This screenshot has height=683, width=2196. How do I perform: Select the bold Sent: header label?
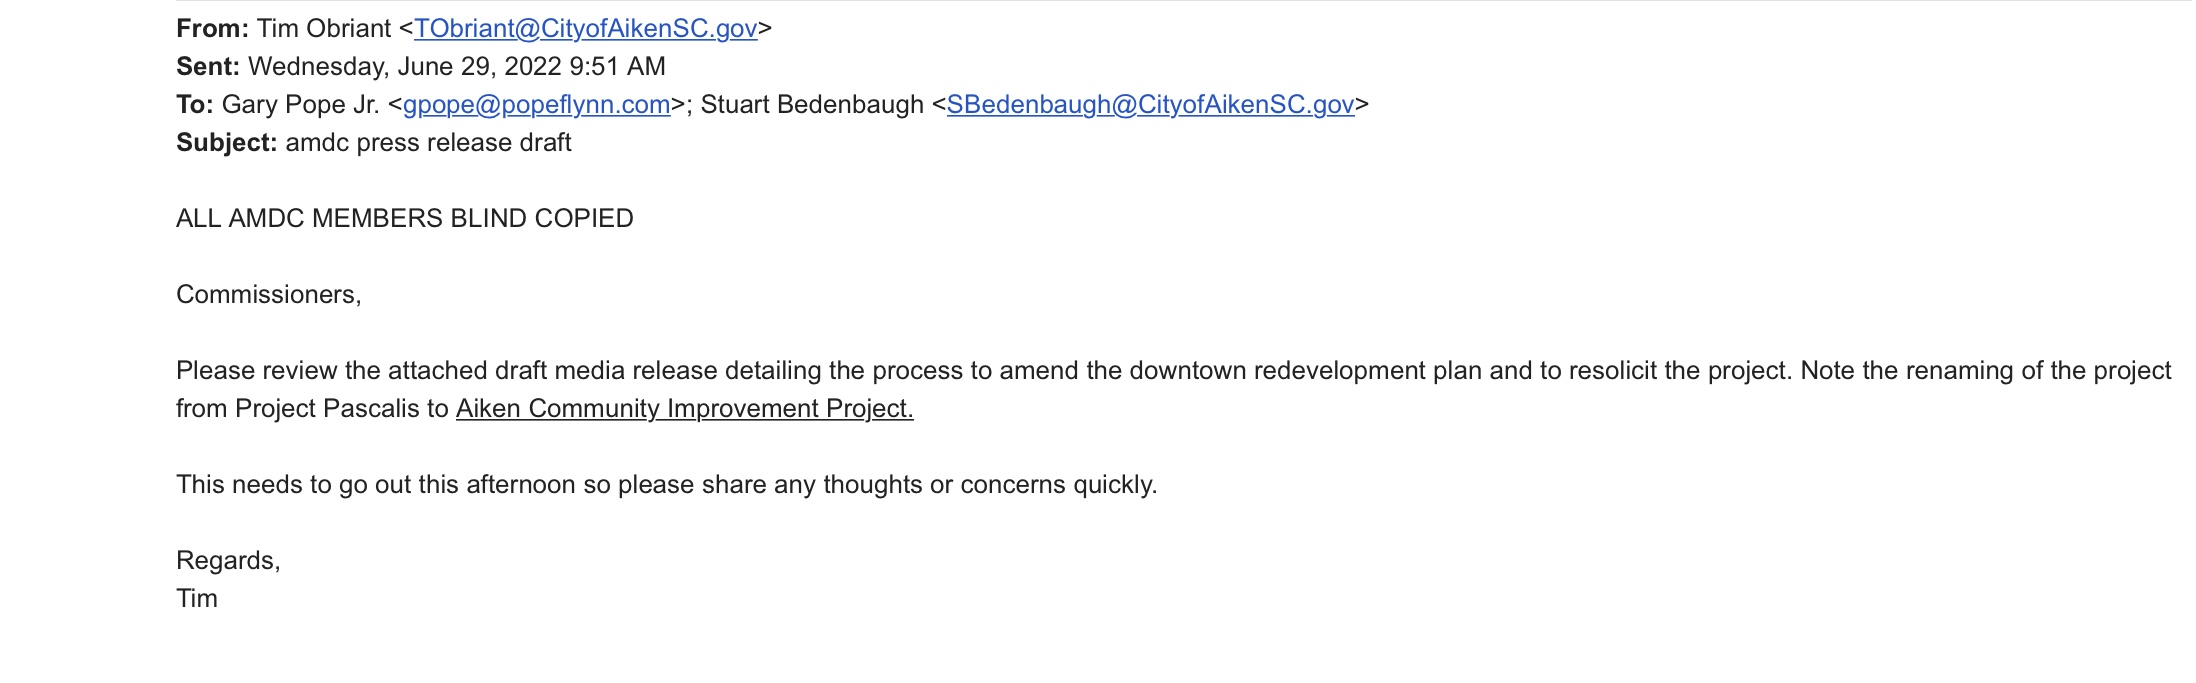[208, 67]
